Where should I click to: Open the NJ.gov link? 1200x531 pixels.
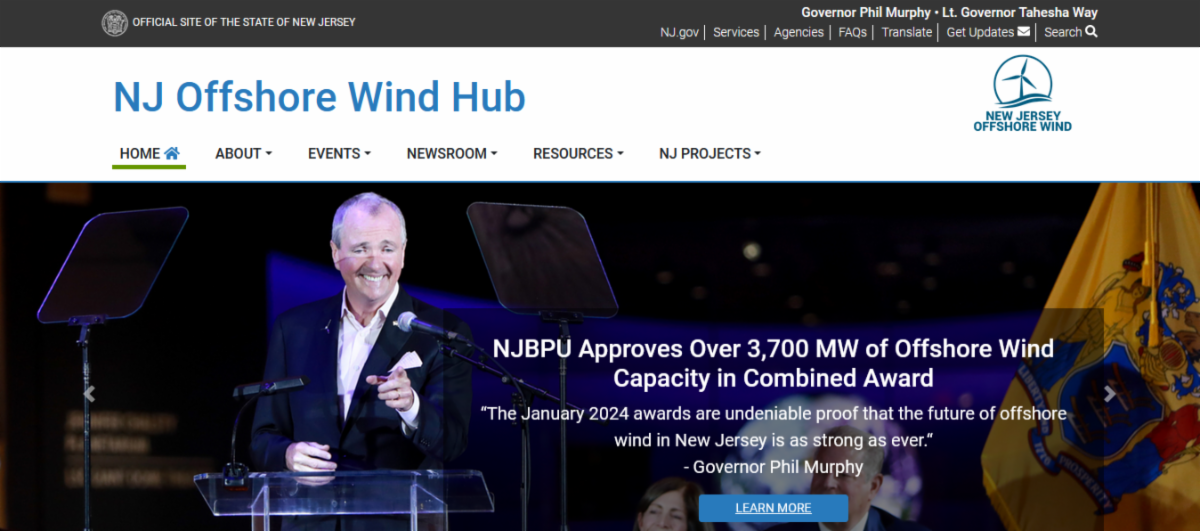pyautogui.click(x=679, y=32)
